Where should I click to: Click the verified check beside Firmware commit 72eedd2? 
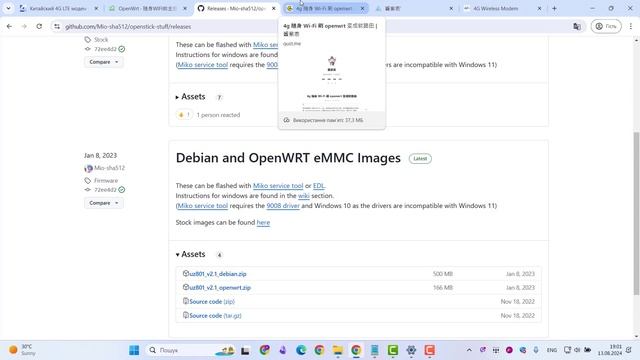tap(122, 190)
